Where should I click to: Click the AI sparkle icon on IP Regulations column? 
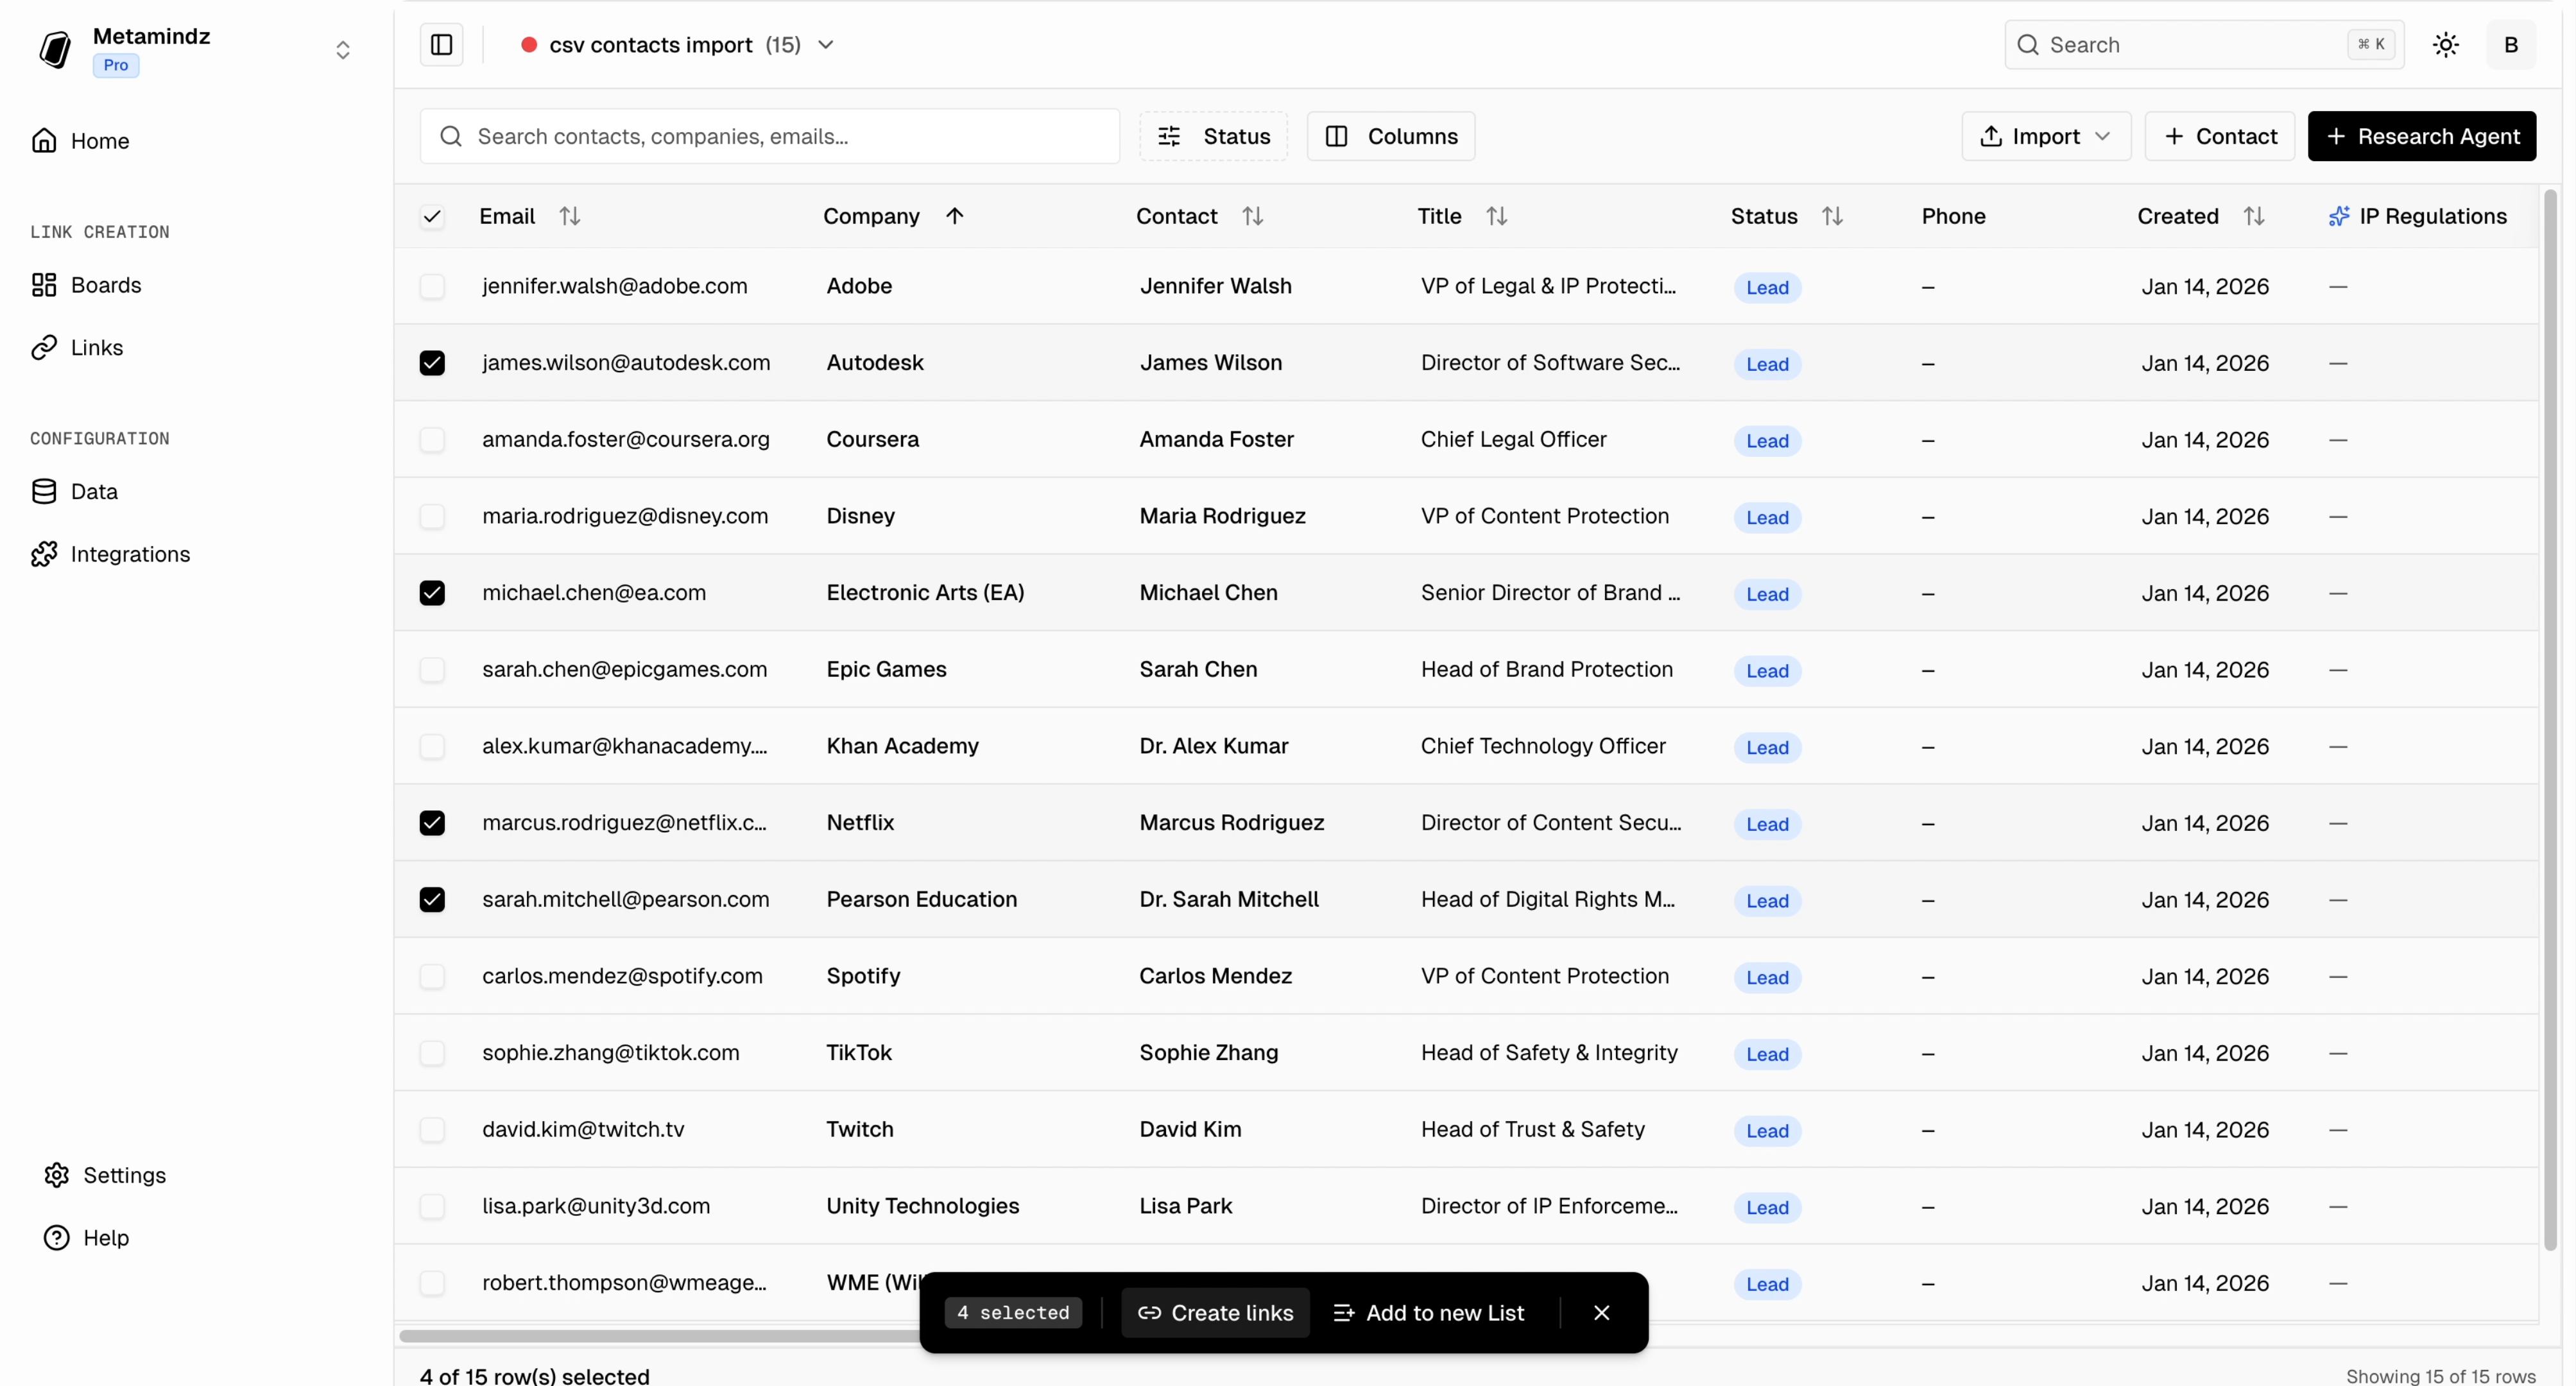(2340, 215)
